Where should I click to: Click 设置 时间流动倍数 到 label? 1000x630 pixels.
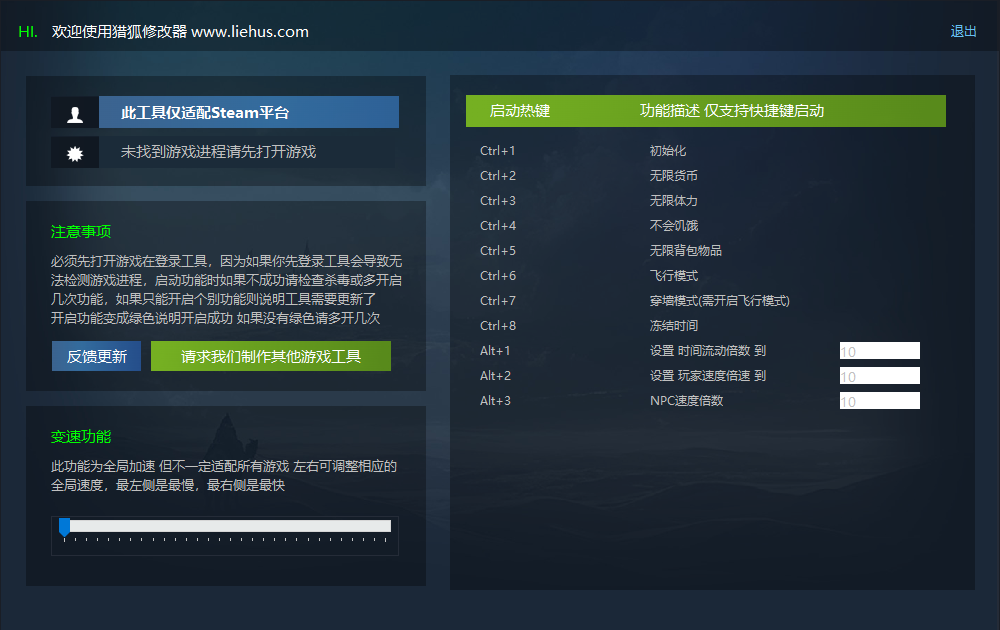coord(708,351)
